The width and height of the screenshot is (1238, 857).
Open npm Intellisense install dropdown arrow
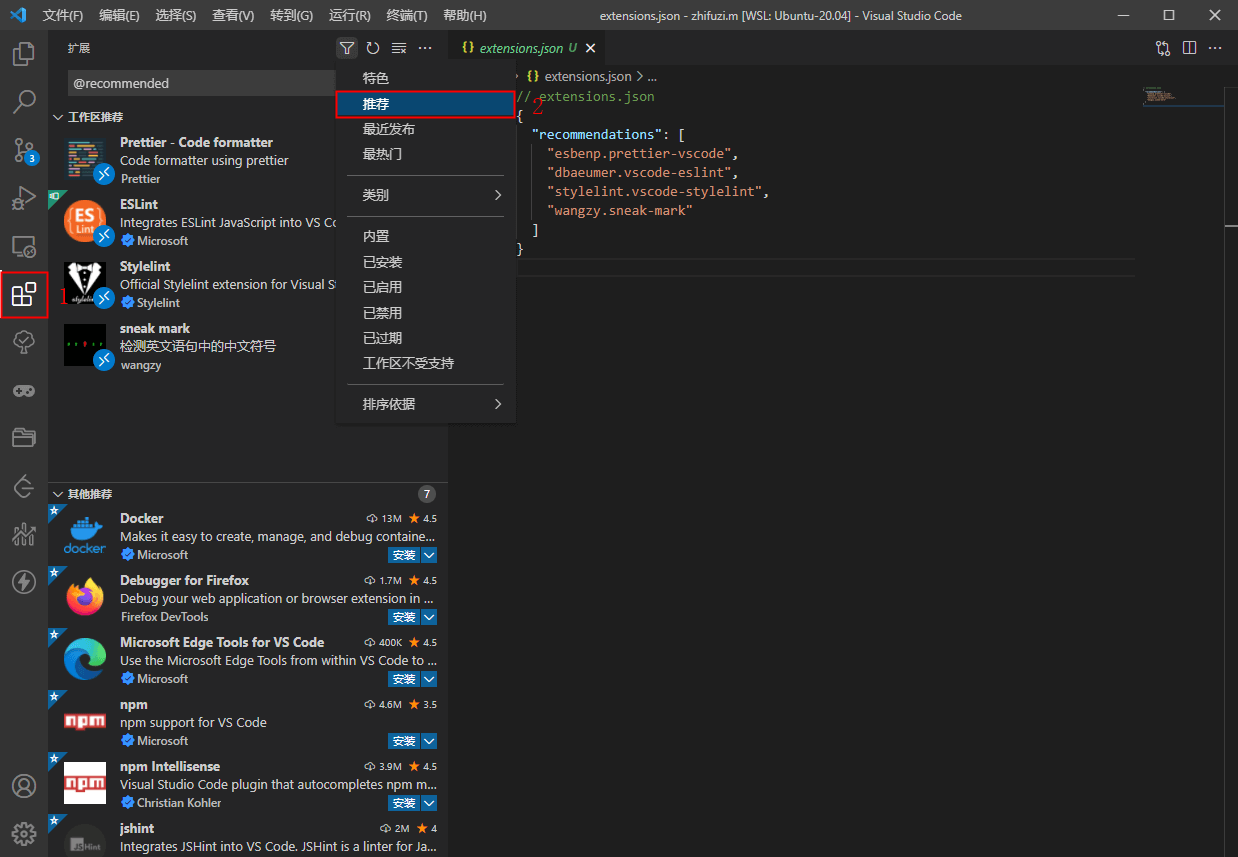(429, 803)
